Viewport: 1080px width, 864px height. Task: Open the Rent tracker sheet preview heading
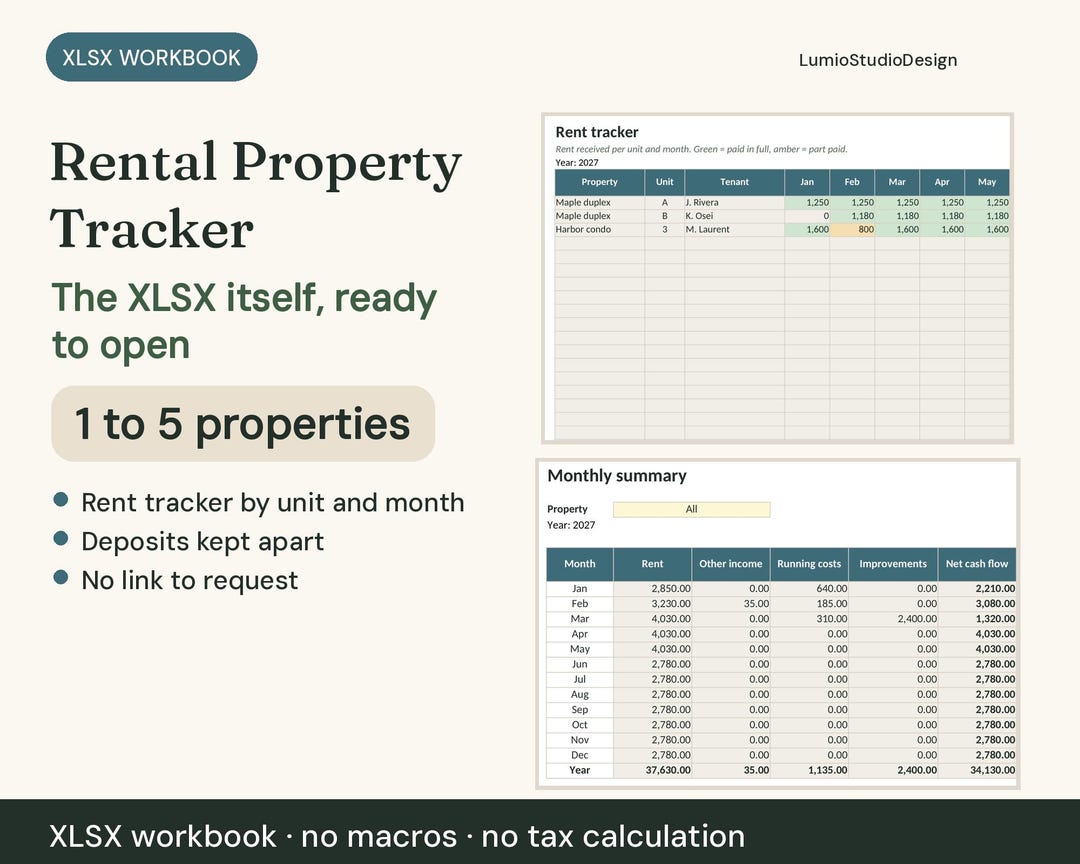click(x=596, y=132)
